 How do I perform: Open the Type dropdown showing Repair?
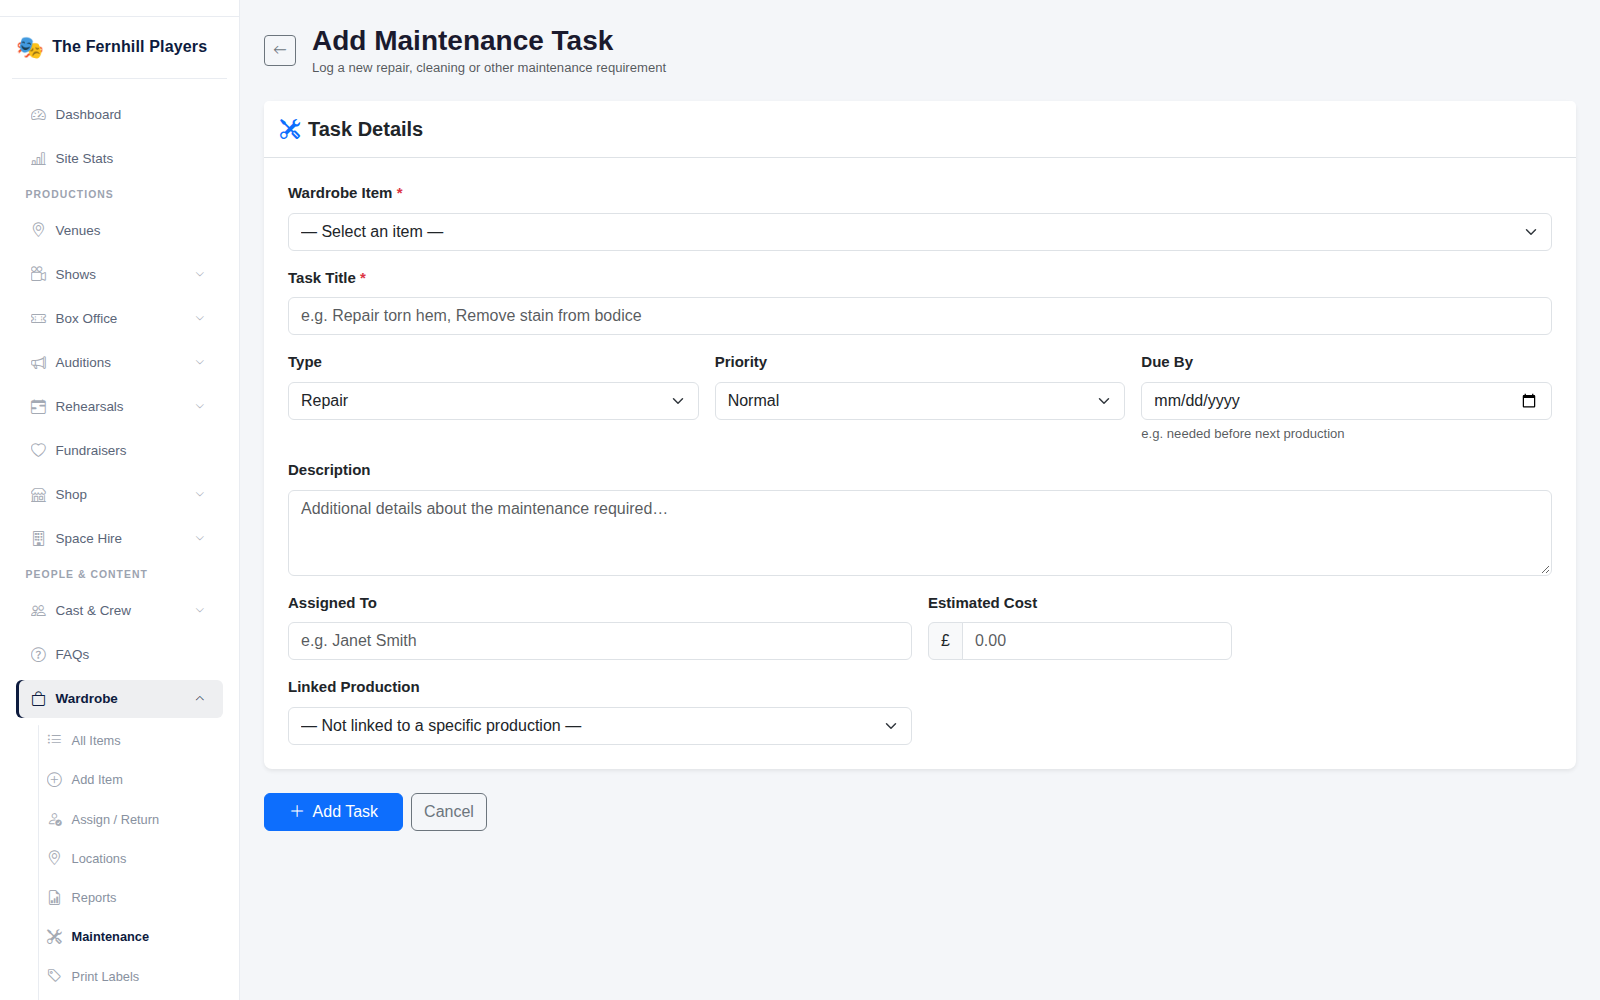point(493,401)
